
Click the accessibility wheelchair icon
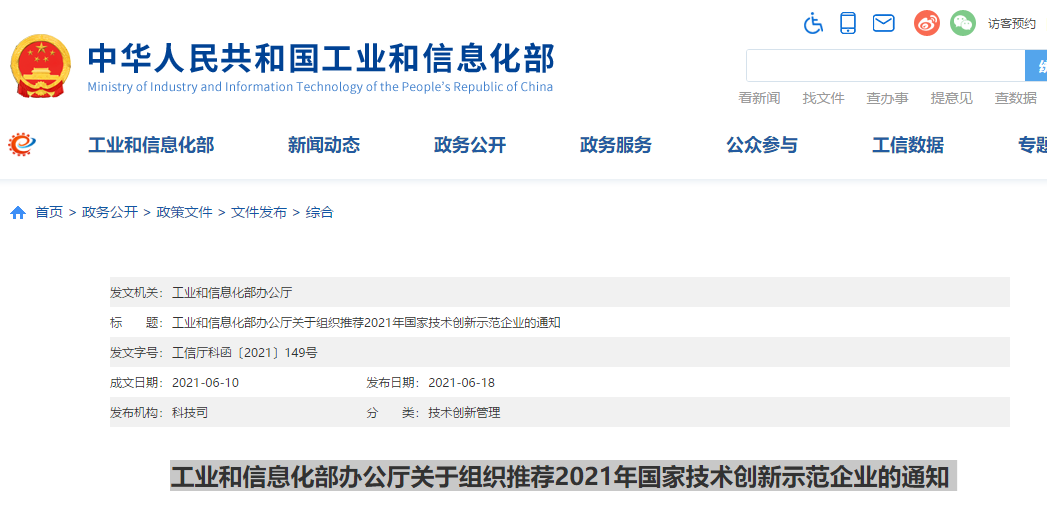814,23
